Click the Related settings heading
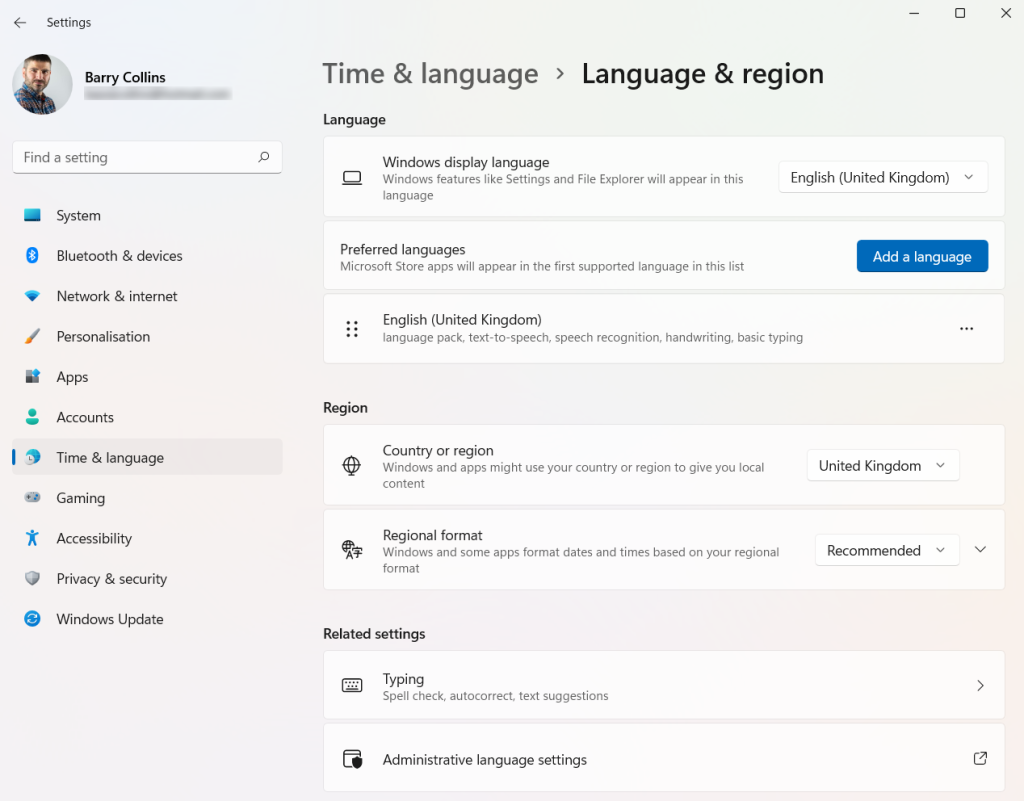Viewport: 1024px width, 801px height. [x=374, y=634]
